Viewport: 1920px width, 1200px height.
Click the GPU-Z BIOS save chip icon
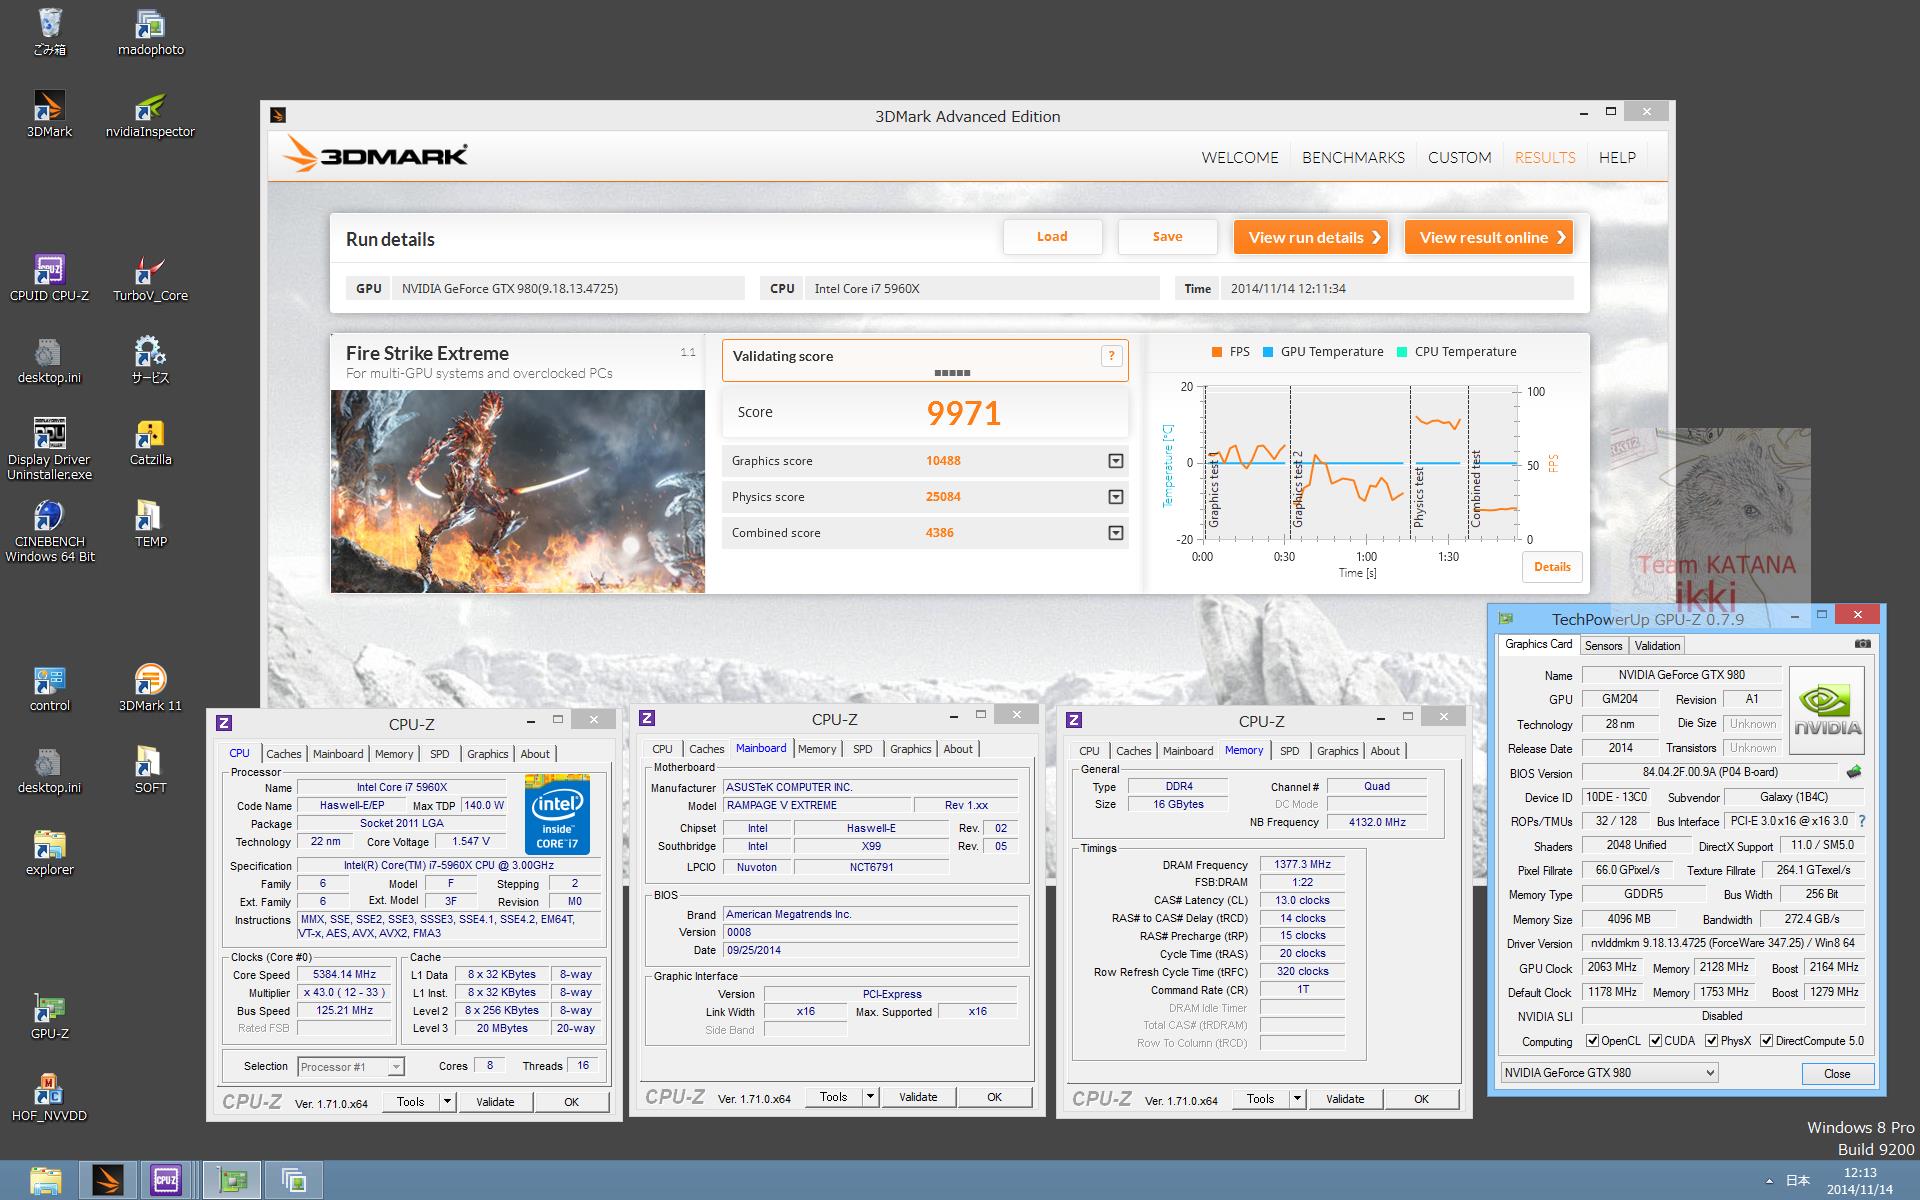point(1854,772)
